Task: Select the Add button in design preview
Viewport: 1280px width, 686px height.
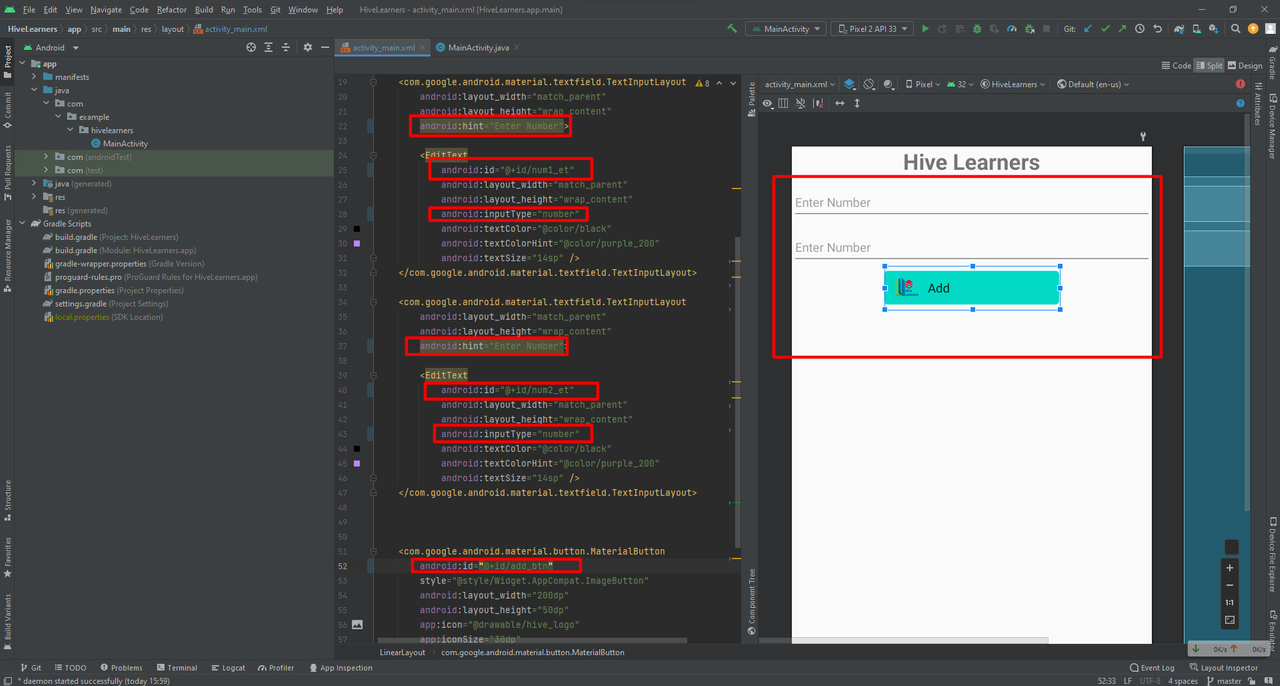Action: pos(972,288)
